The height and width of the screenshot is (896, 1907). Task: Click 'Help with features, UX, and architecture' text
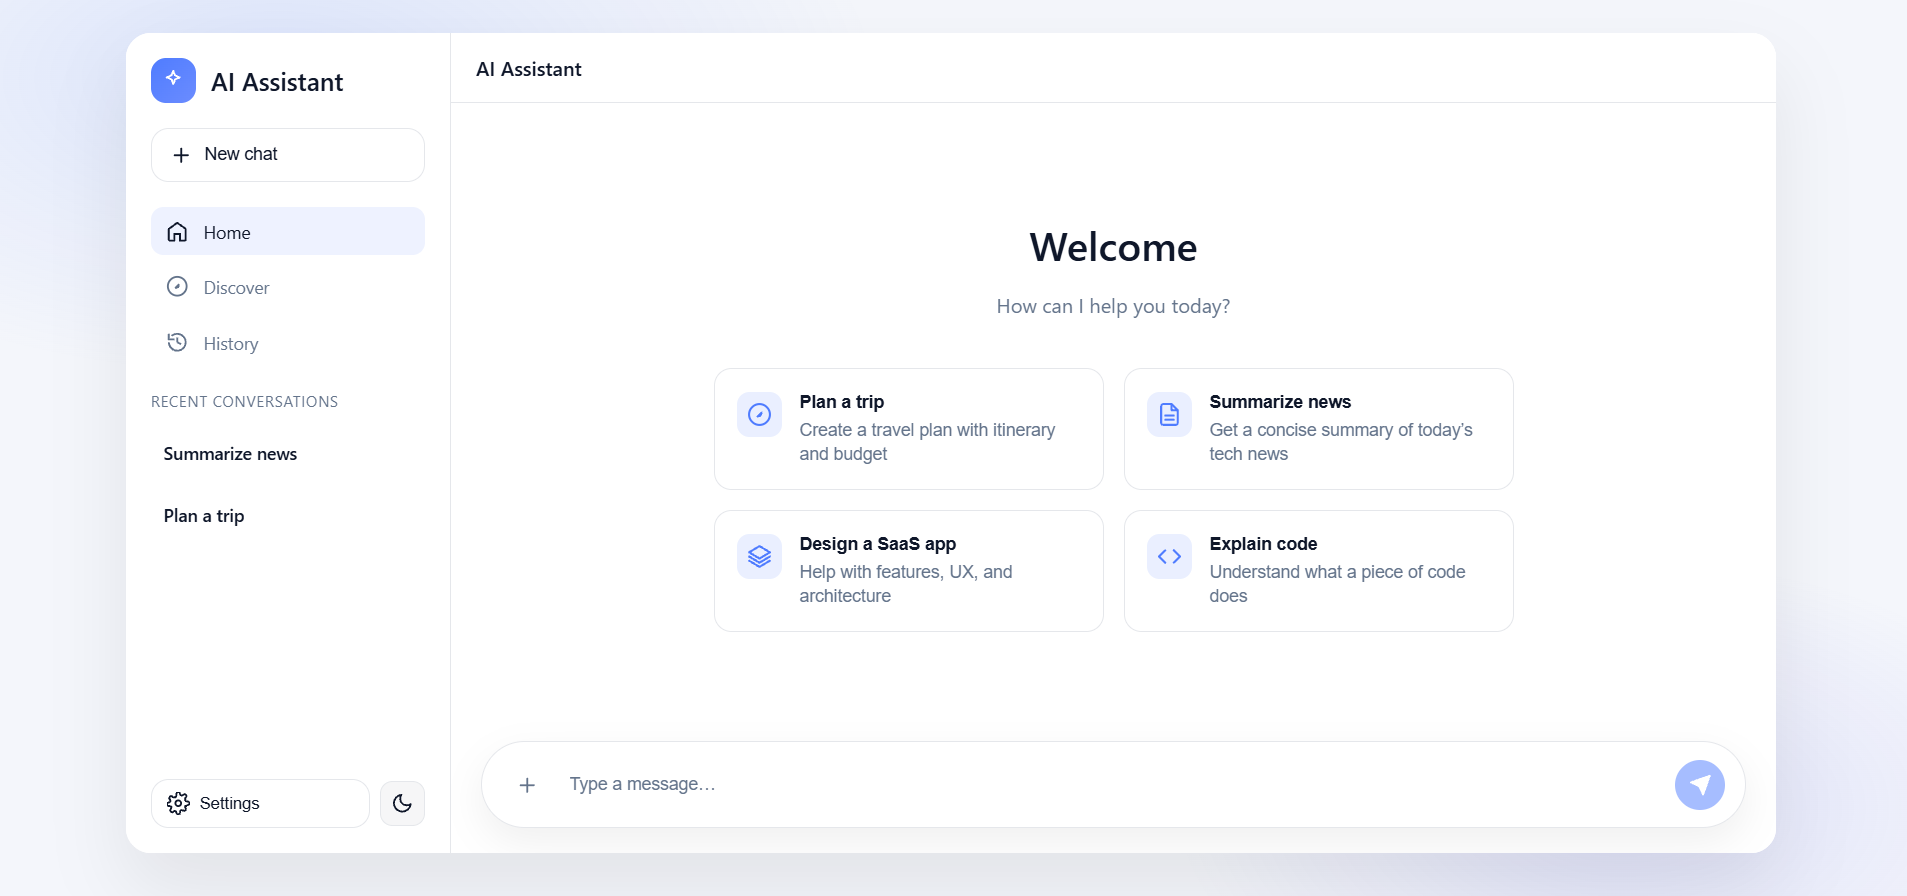[905, 583]
